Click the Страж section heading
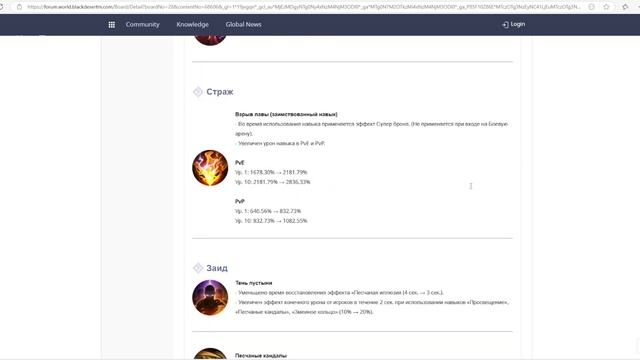Screen dimensions: 640x360 [220, 92]
